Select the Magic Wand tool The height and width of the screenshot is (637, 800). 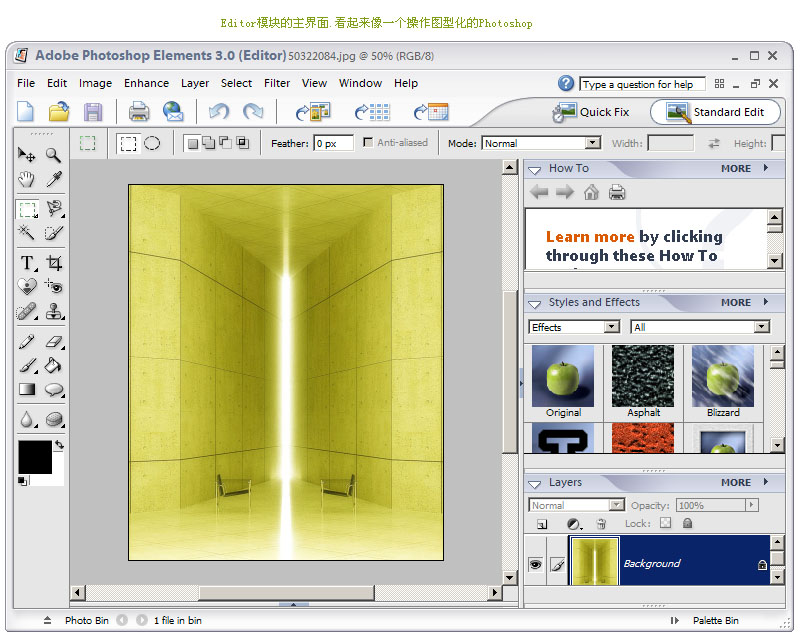pos(27,233)
